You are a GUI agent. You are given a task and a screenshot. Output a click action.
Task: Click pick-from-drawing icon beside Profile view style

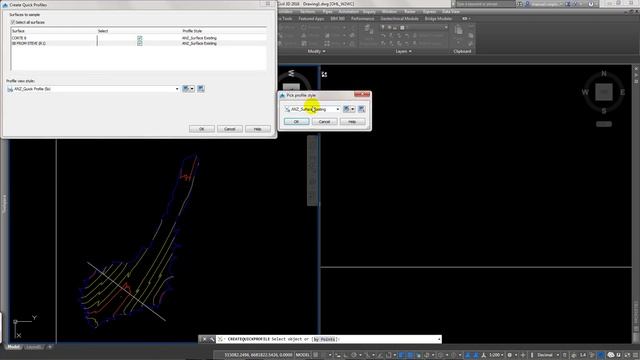[x=201, y=89]
